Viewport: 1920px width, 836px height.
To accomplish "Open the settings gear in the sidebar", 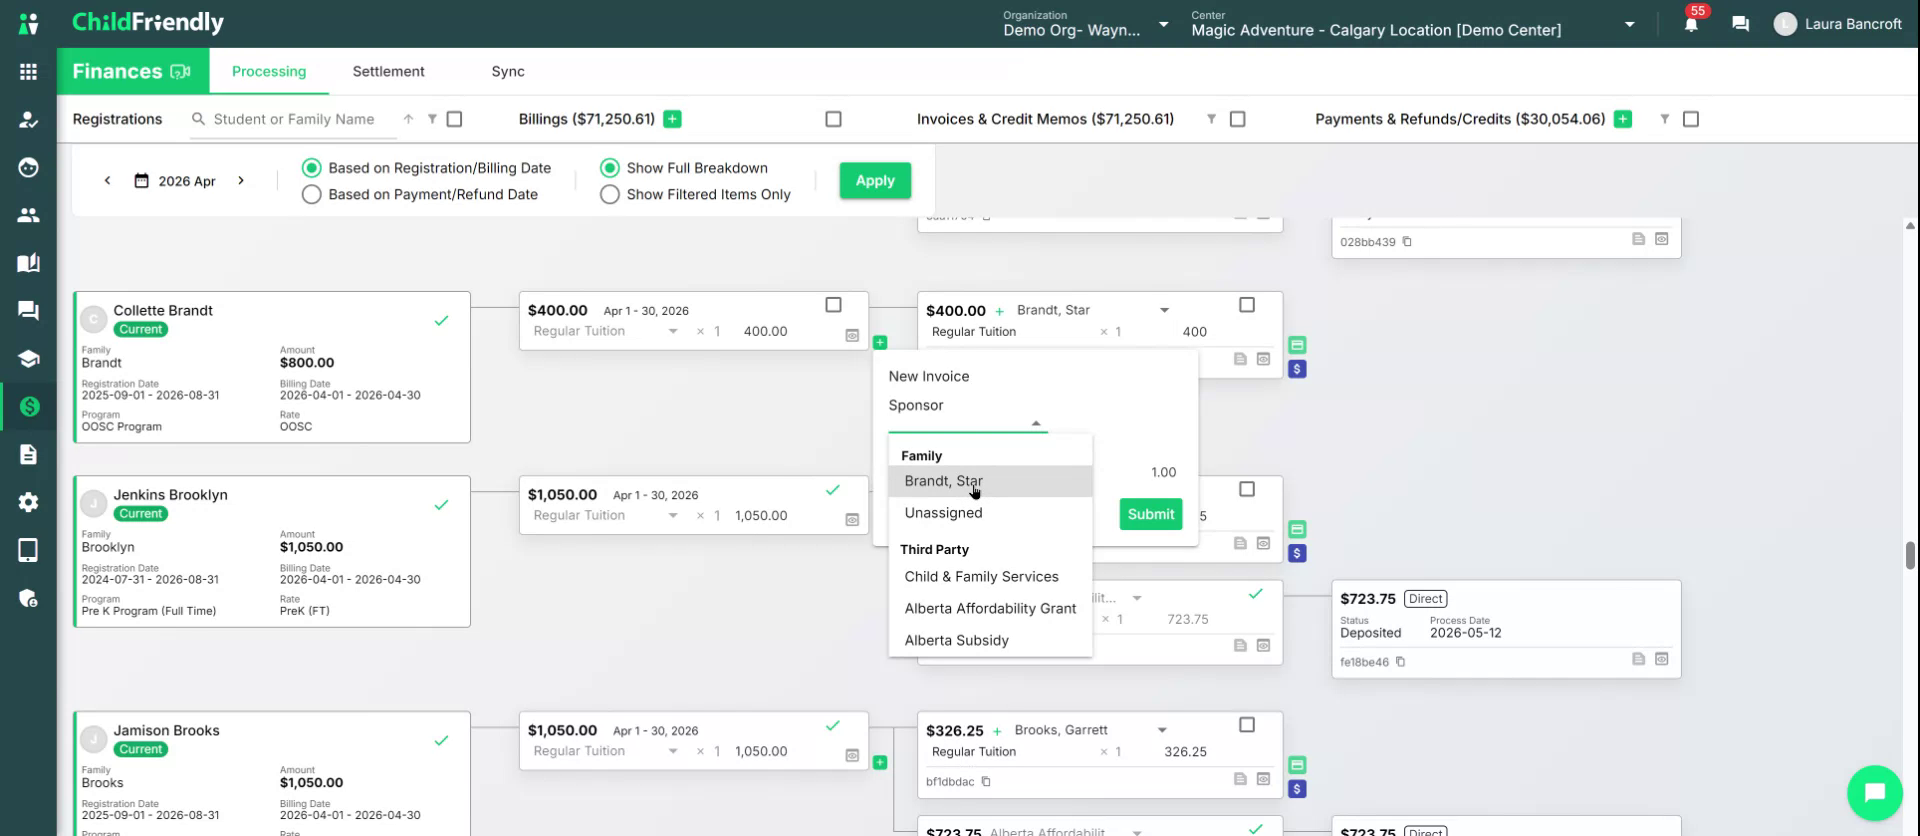I will 28,502.
